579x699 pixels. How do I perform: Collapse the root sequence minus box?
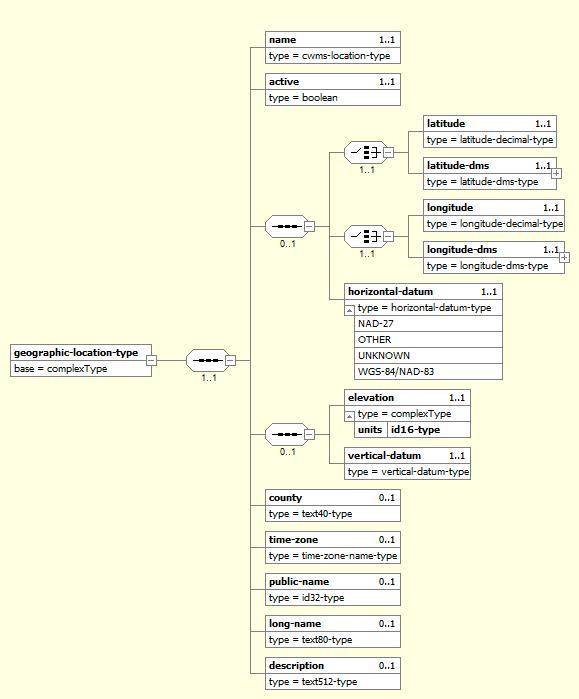tap(230, 360)
